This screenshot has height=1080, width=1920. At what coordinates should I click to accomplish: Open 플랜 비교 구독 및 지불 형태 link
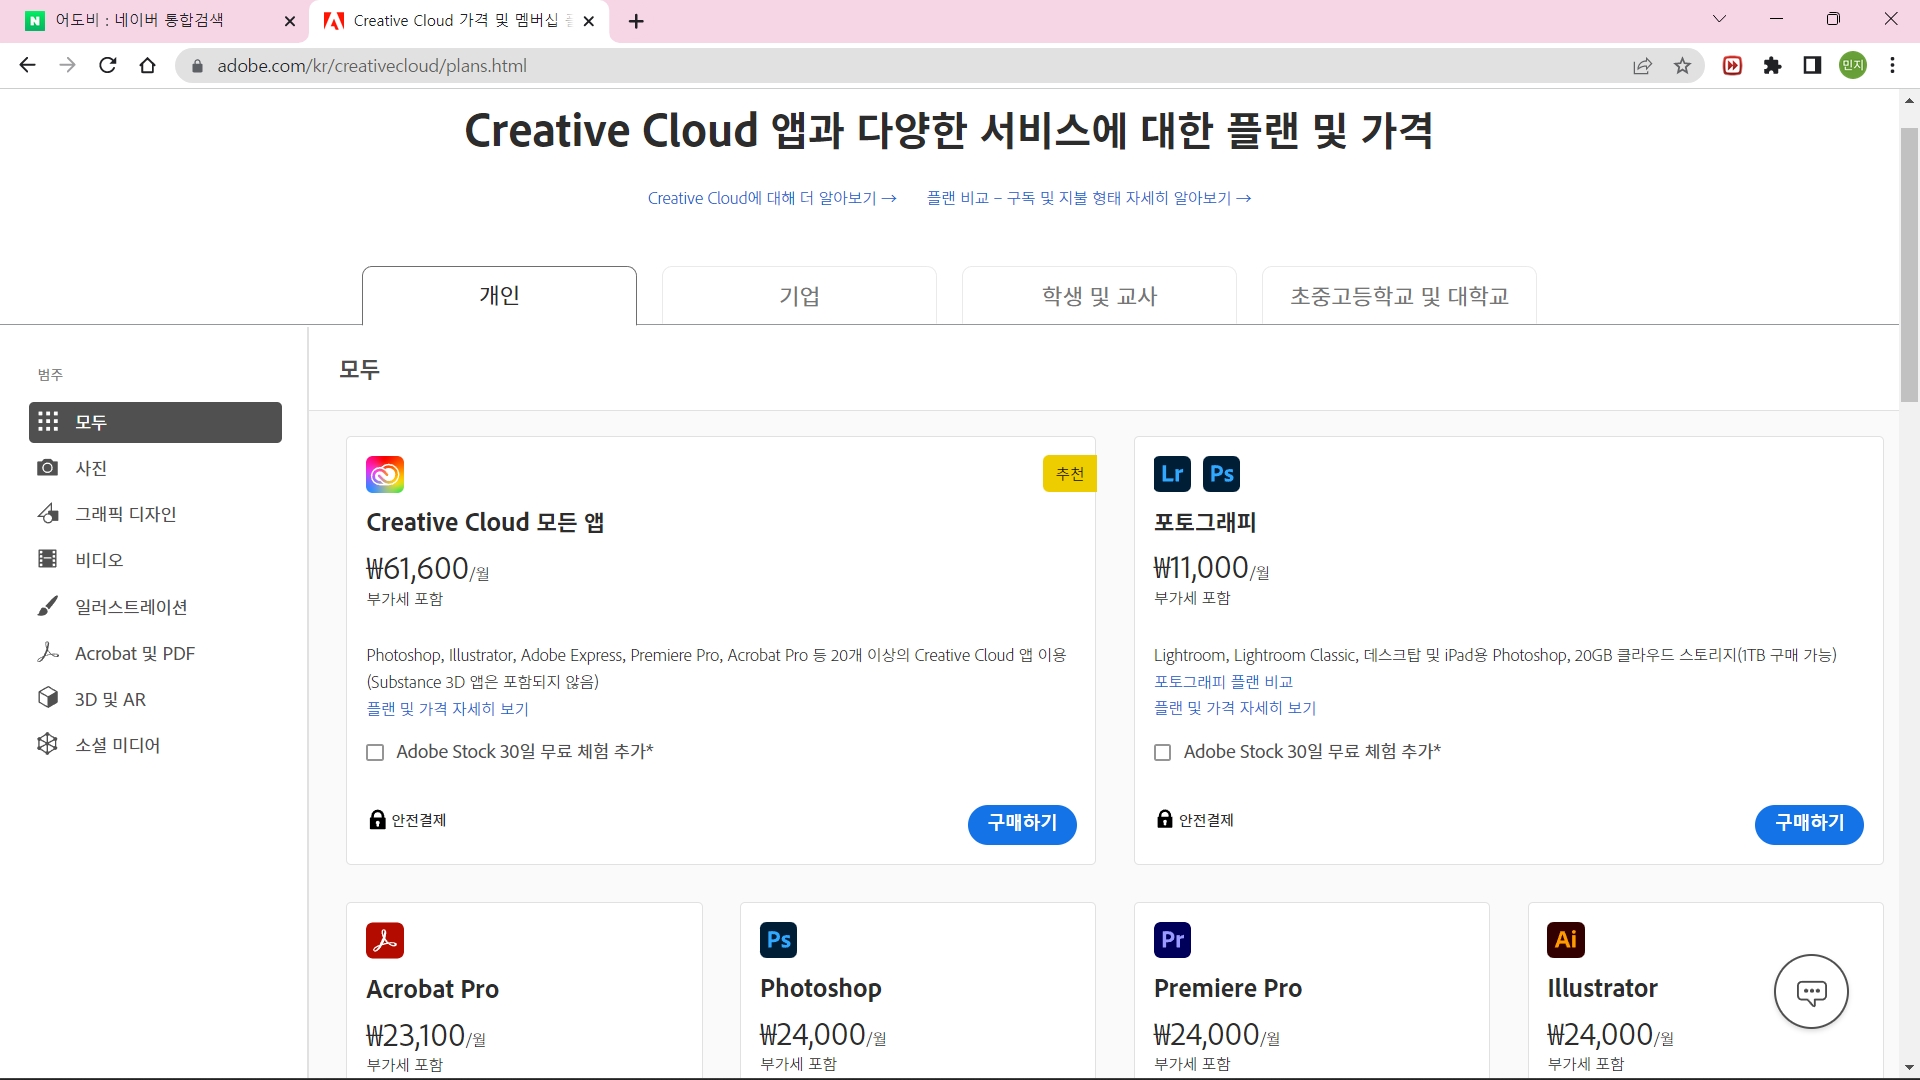click(x=1088, y=198)
